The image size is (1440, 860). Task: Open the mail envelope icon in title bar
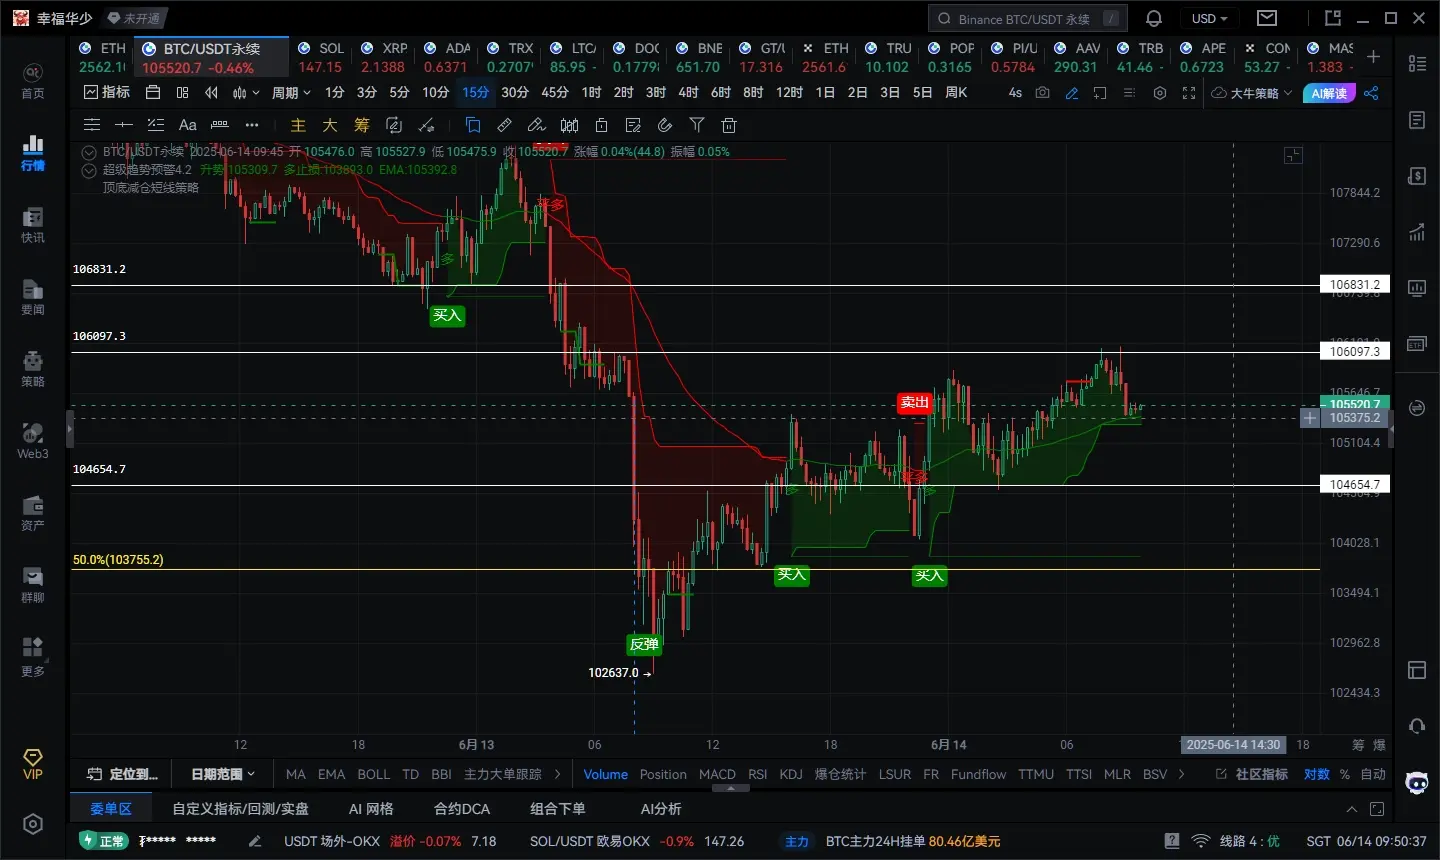coord(1267,18)
